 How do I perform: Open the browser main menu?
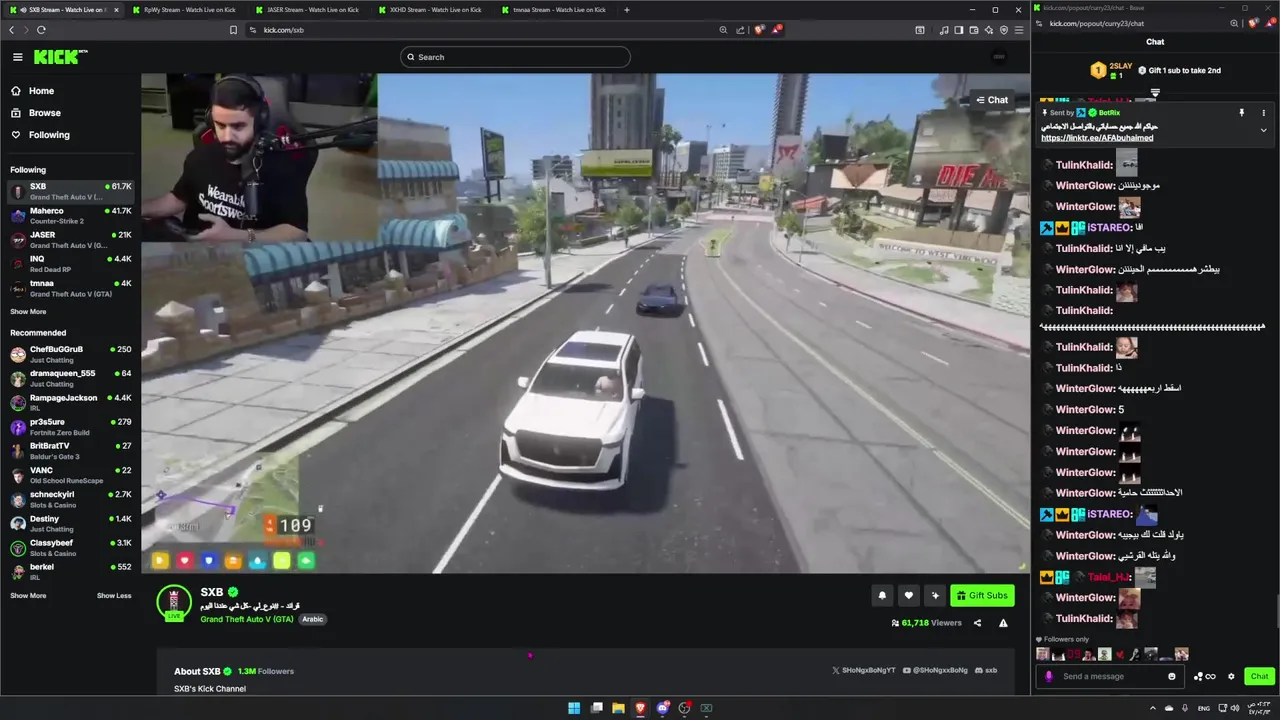click(x=1019, y=30)
